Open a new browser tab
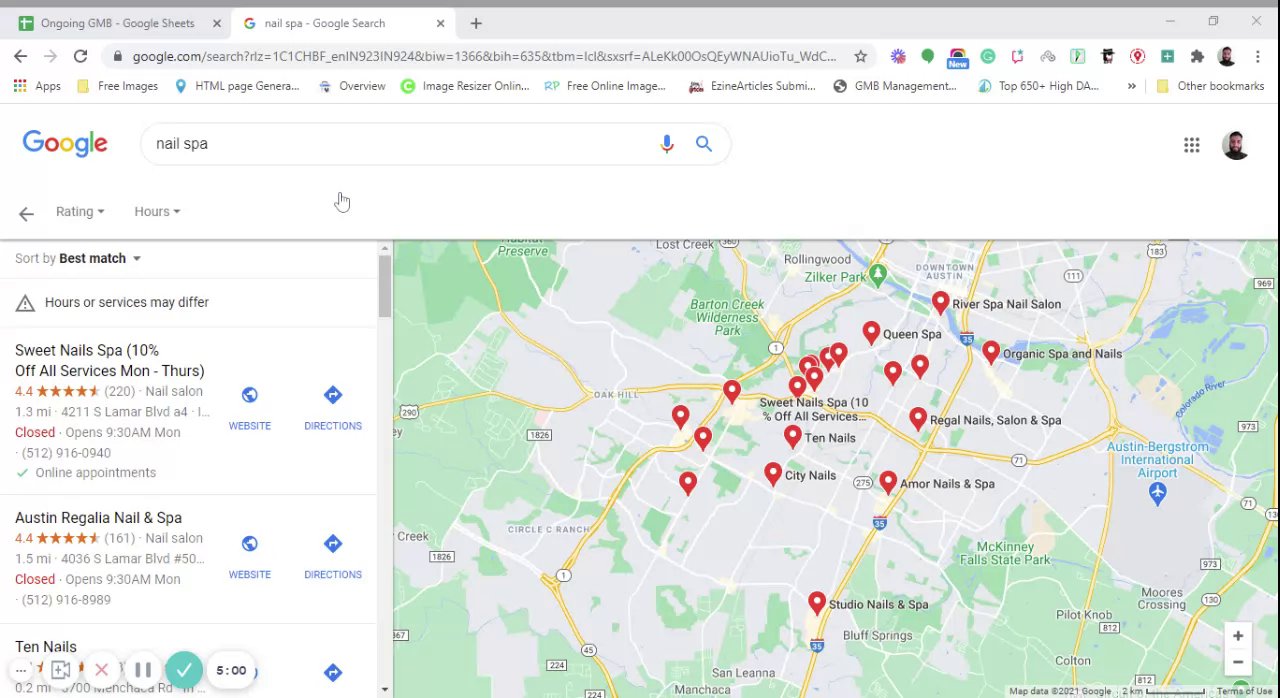This screenshot has width=1280, height=698. [476, 23]
